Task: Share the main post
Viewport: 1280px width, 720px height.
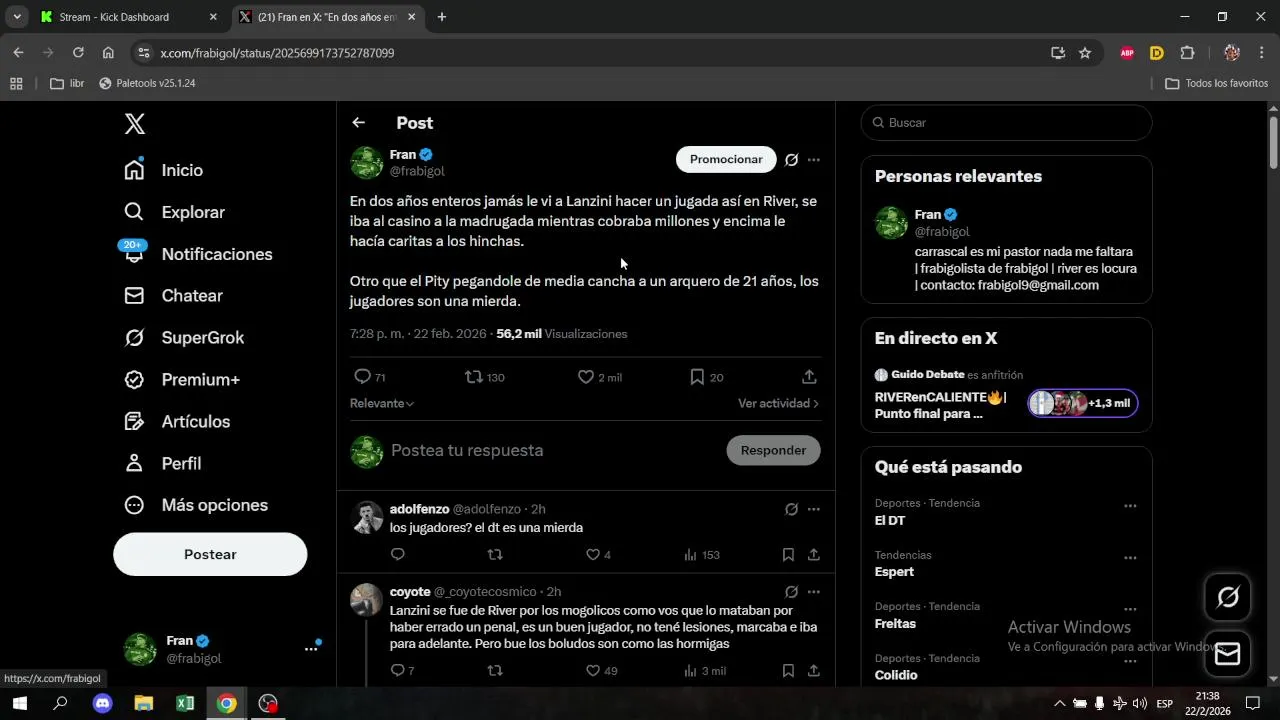Action: (x=809, y=377)
